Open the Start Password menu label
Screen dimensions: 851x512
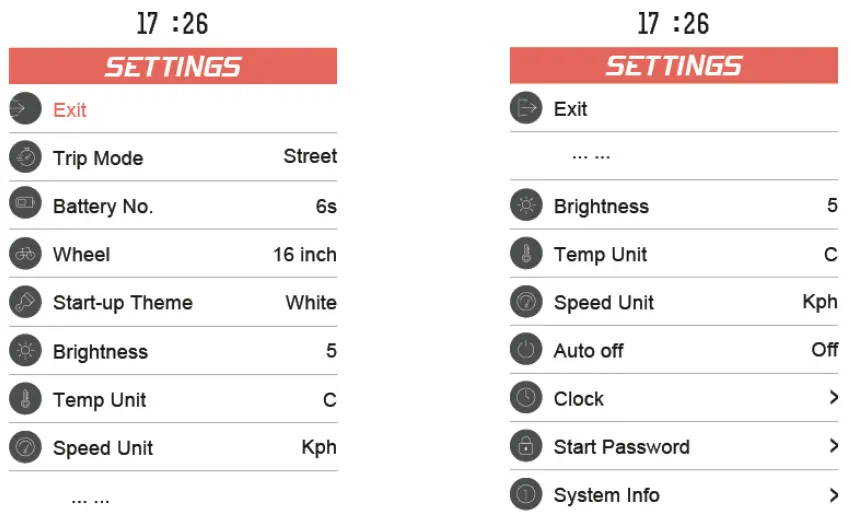[622, 447]
